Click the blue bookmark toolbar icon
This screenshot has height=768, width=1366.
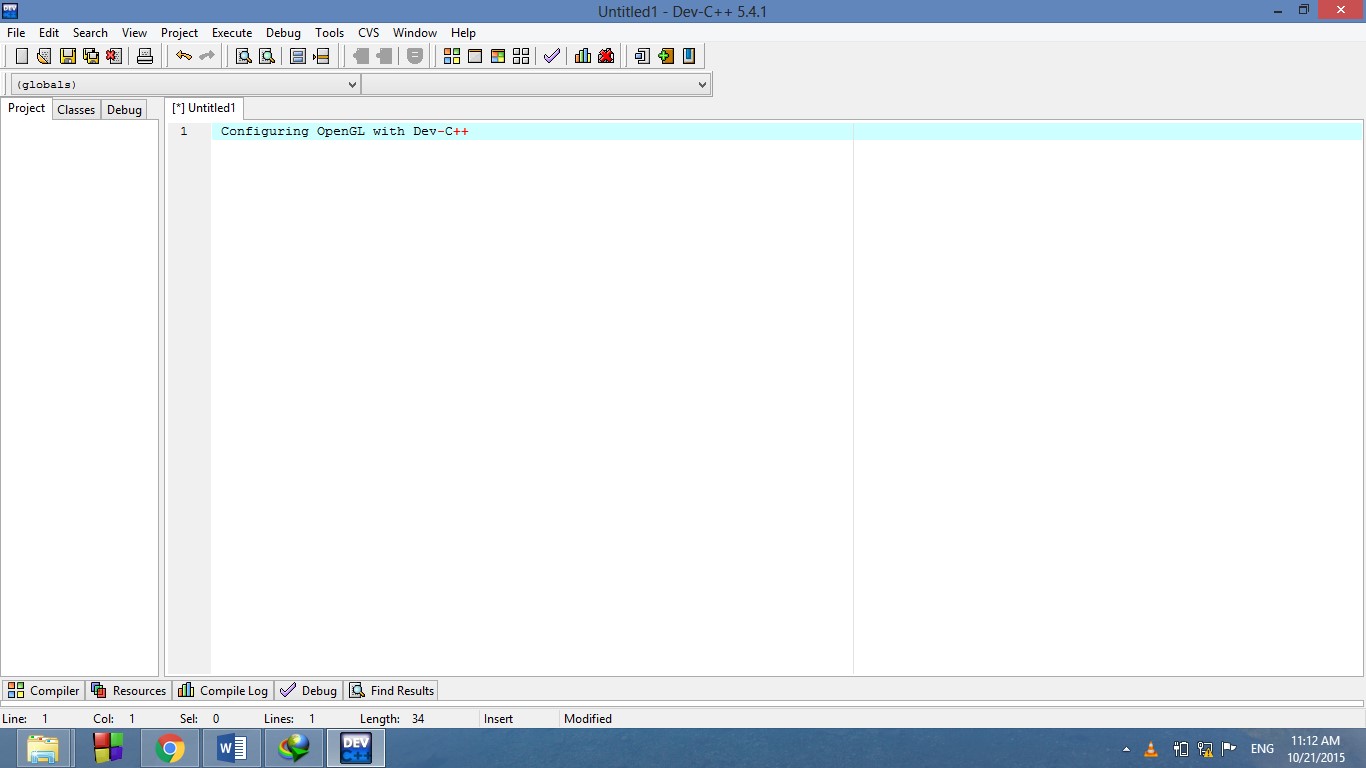point(689,56)
